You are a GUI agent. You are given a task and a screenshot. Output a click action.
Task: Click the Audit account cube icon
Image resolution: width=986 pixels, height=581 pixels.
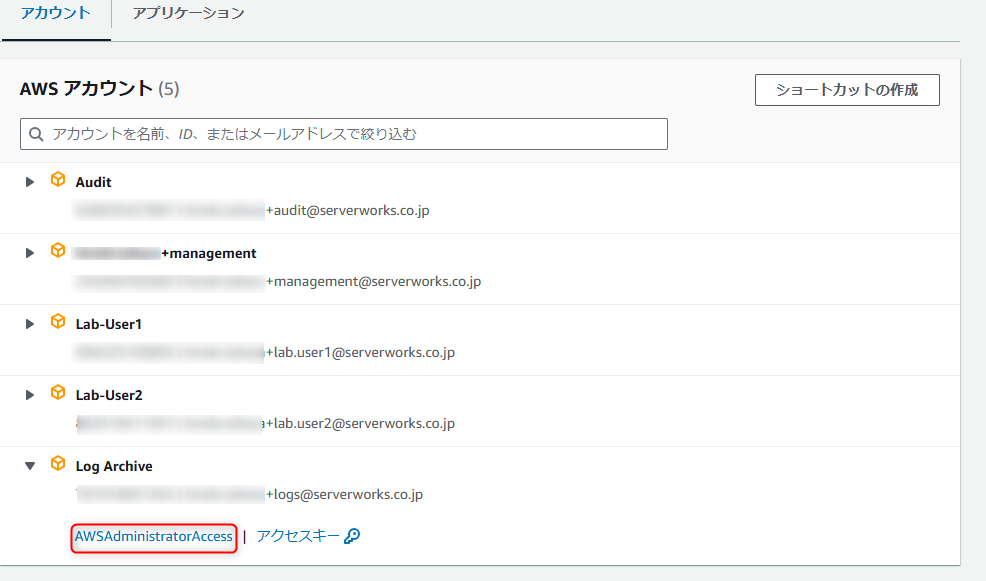(58, 180)
